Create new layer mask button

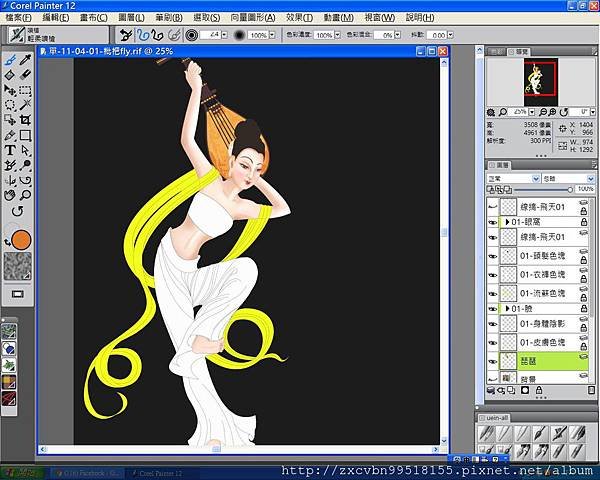coord(525,390)
